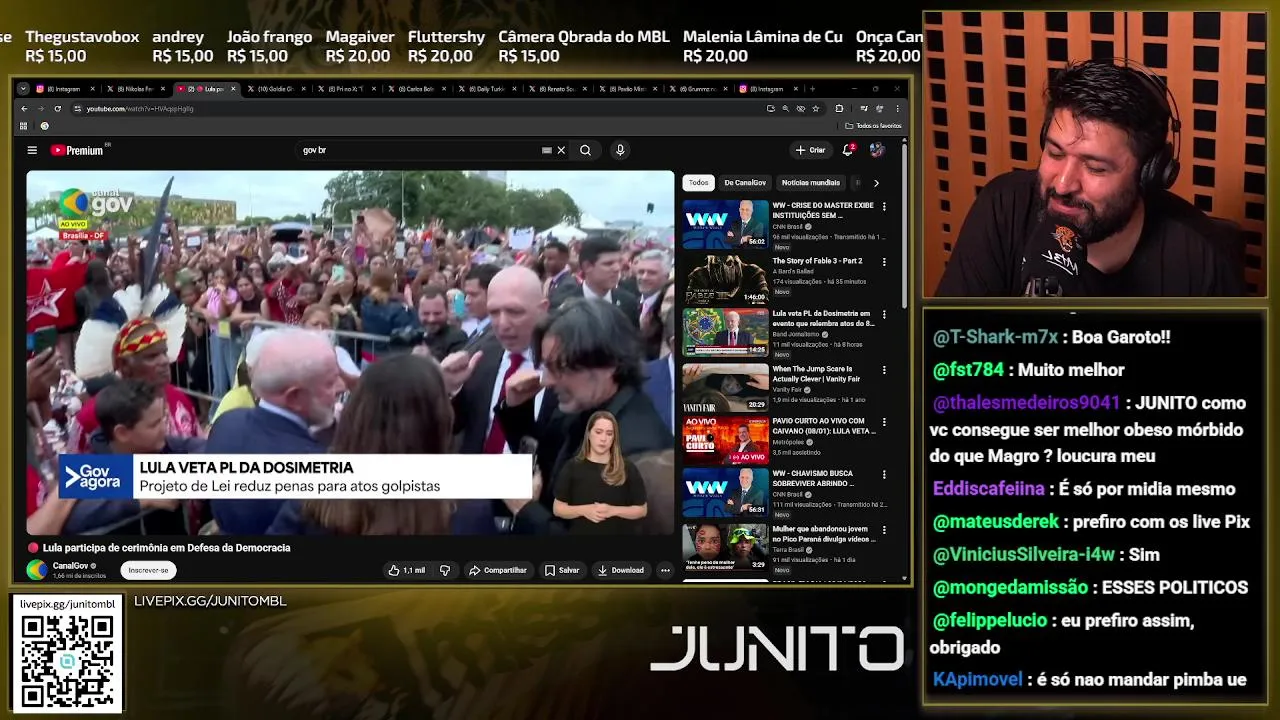1280x720 pixels.
Task: Open 'Todos os favoritos' bookmarks folder
Action: tap(873, 126)
